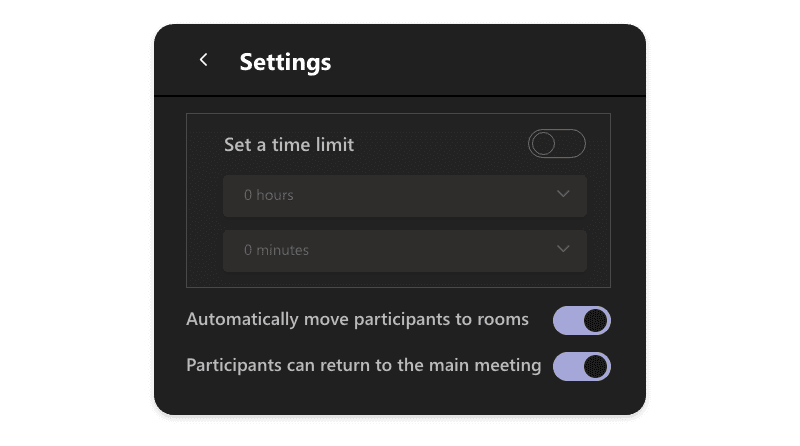
Task: Click the "0 hours" placeholder text
Action: point(269,195)
